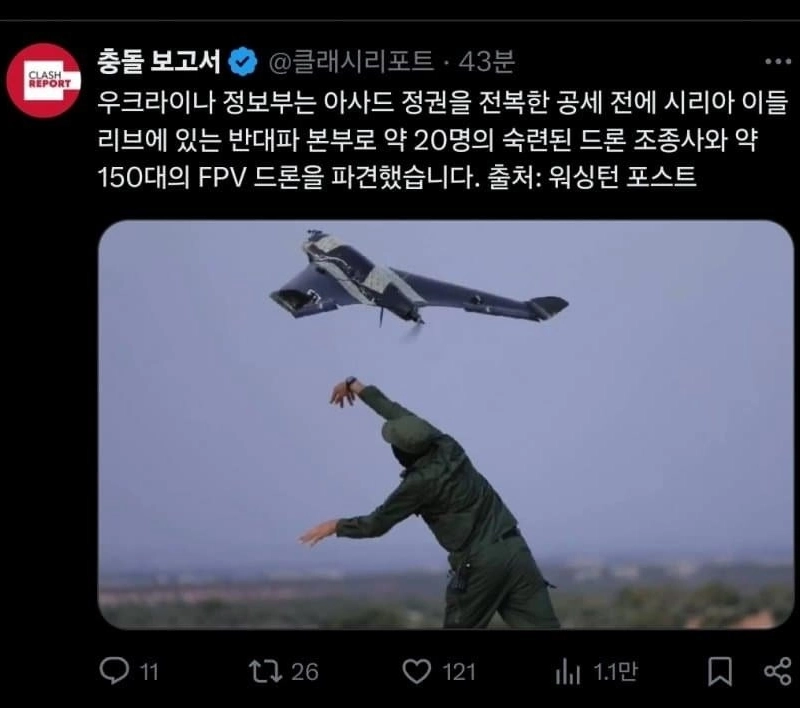Open the drone launch photo
Image resolution: width=800 pixels, height=708 pixels.
pos(445,424)
